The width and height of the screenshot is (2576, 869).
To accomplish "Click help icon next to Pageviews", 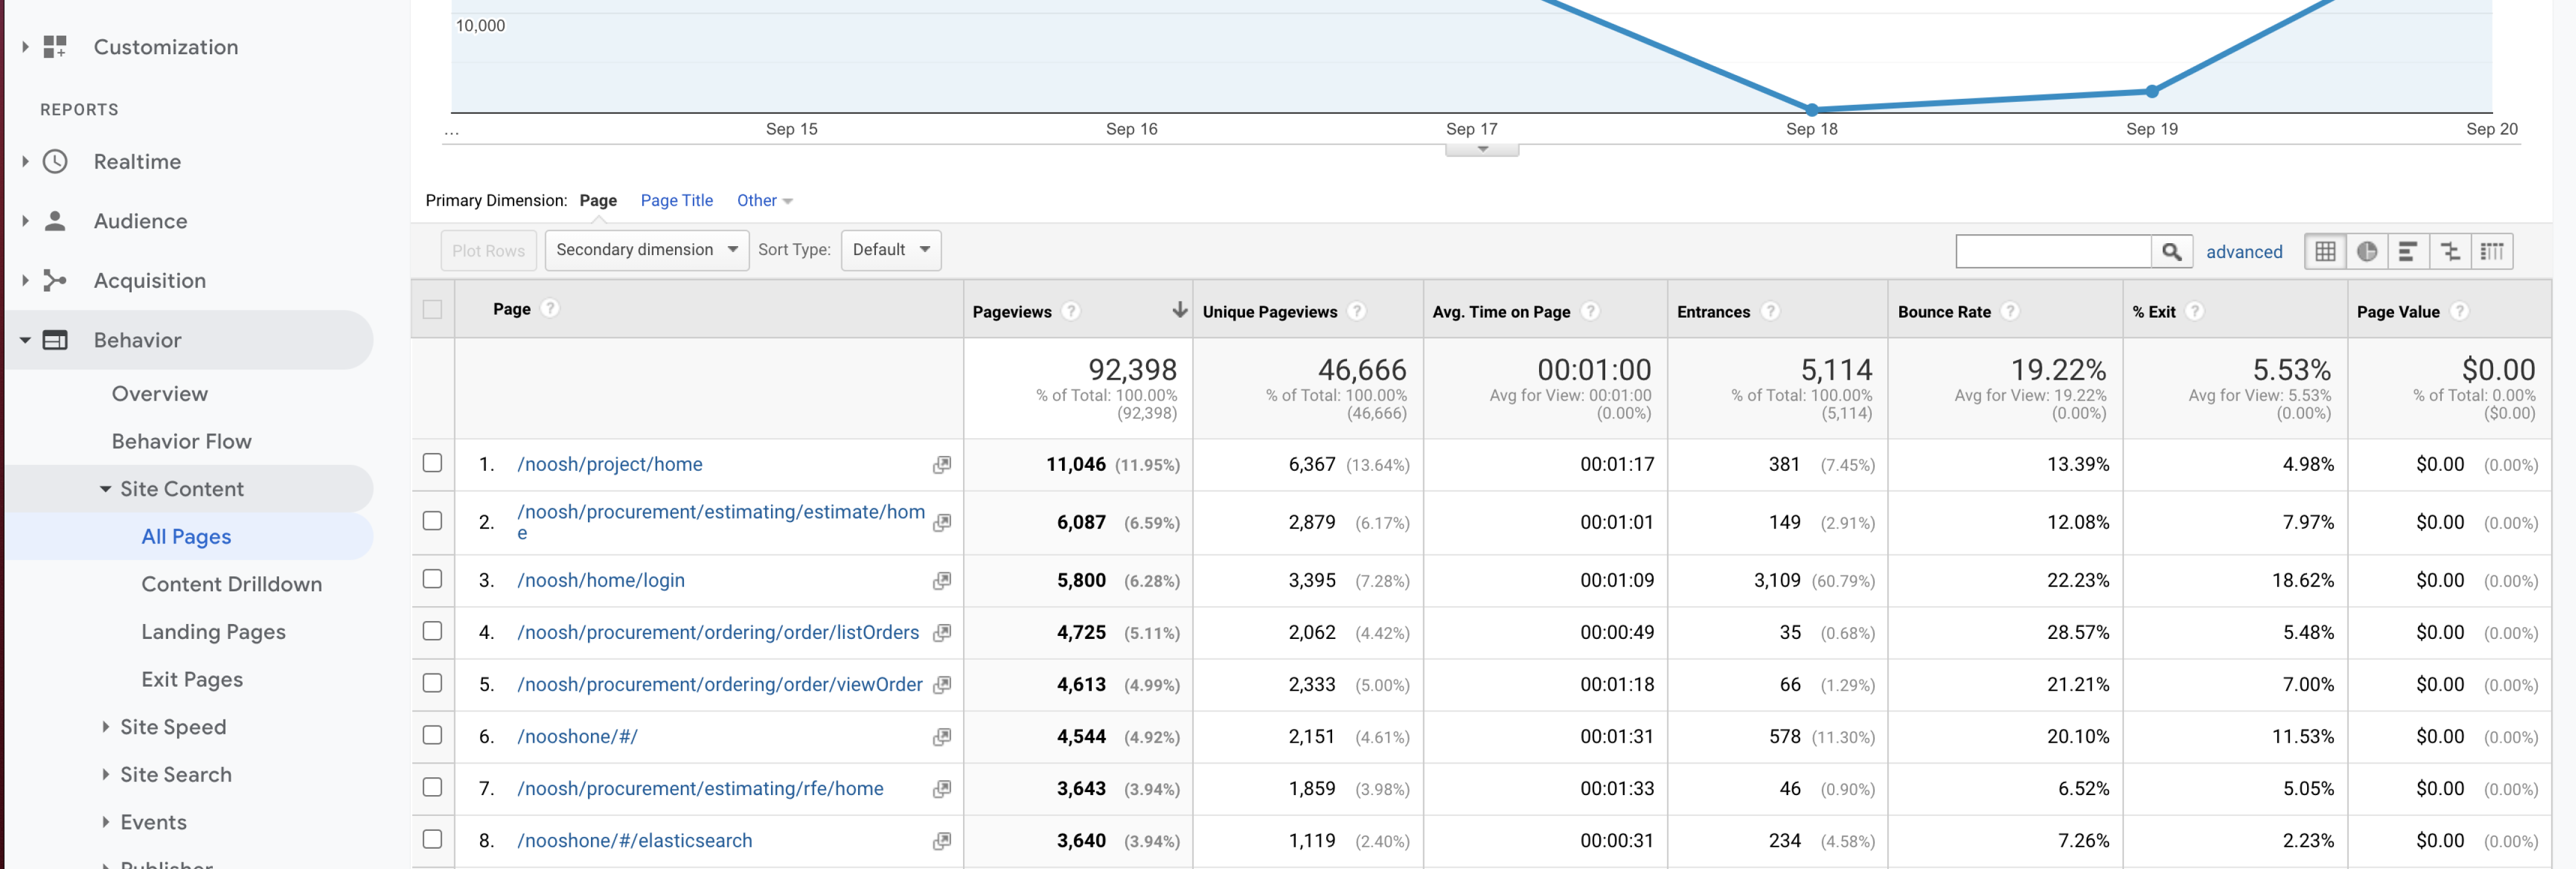I will click(x=1071, y=311).
